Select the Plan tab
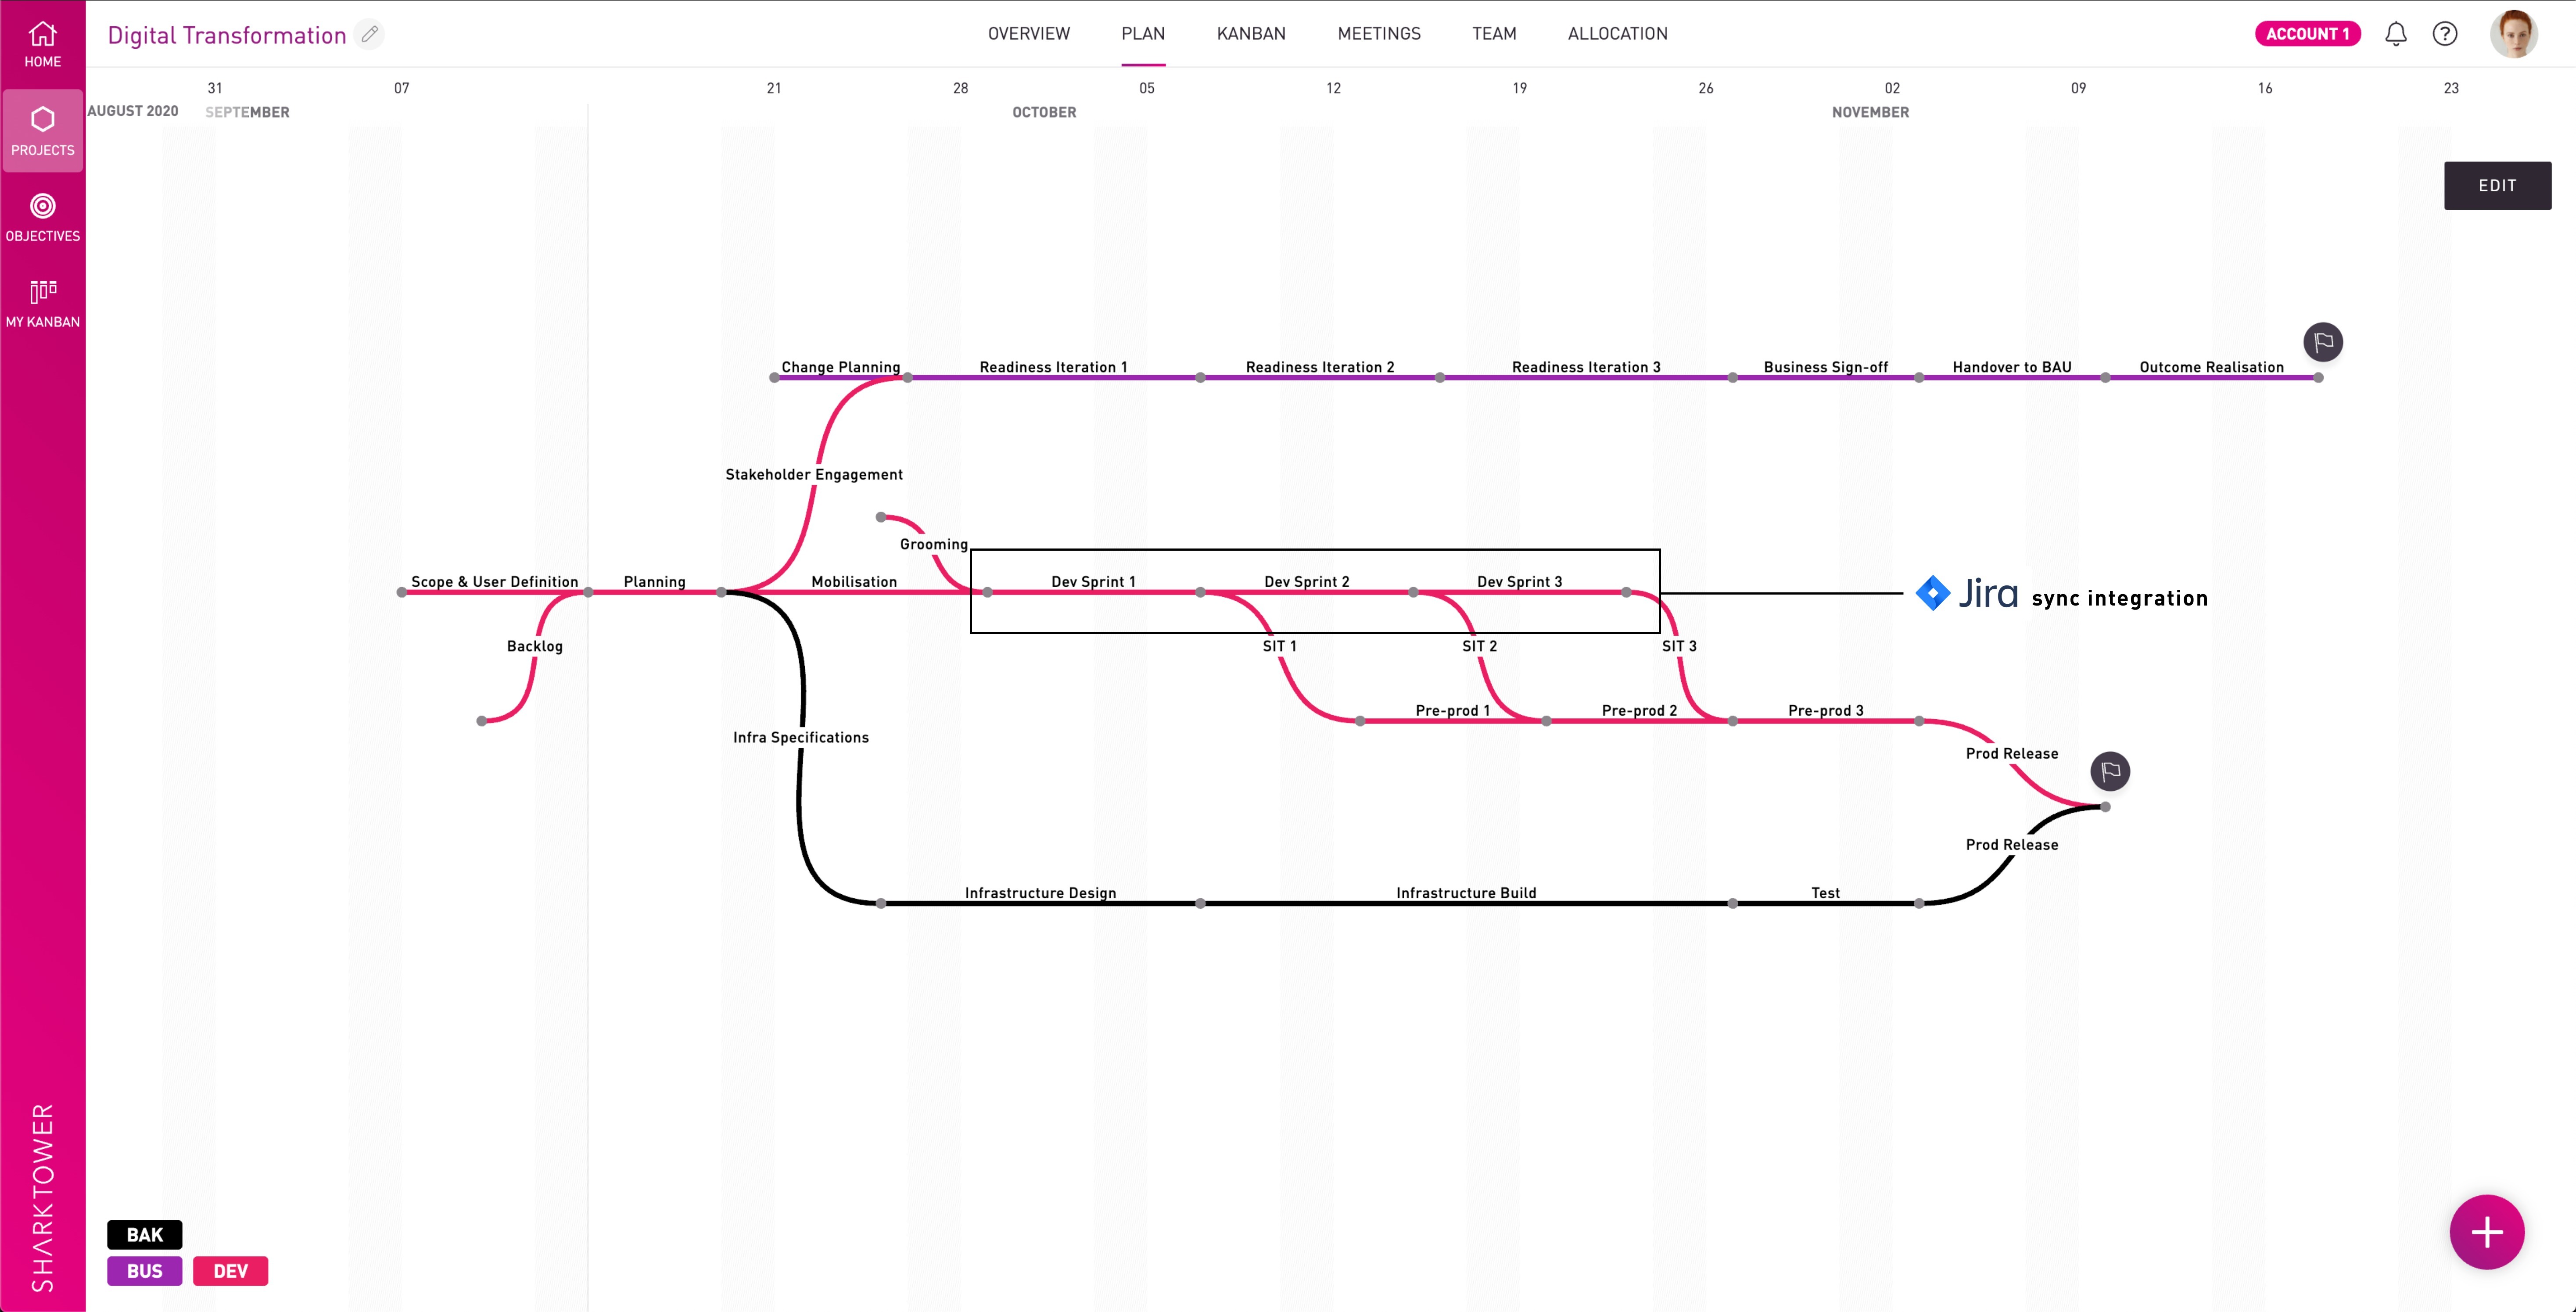Viewport: 2576px width, 1312px height. pos(1143,34)
